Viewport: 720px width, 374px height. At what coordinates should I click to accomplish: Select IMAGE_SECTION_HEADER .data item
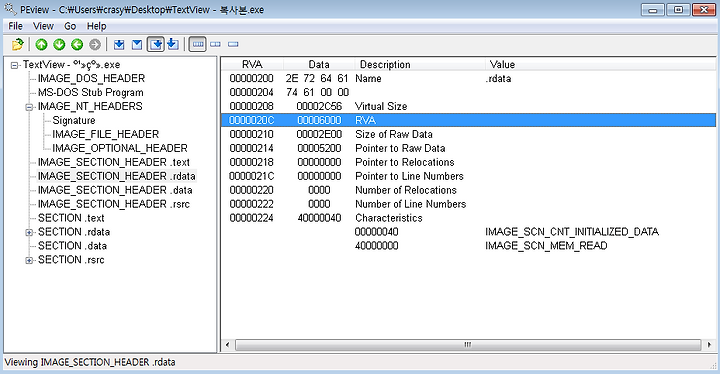[x=115, y=190]
